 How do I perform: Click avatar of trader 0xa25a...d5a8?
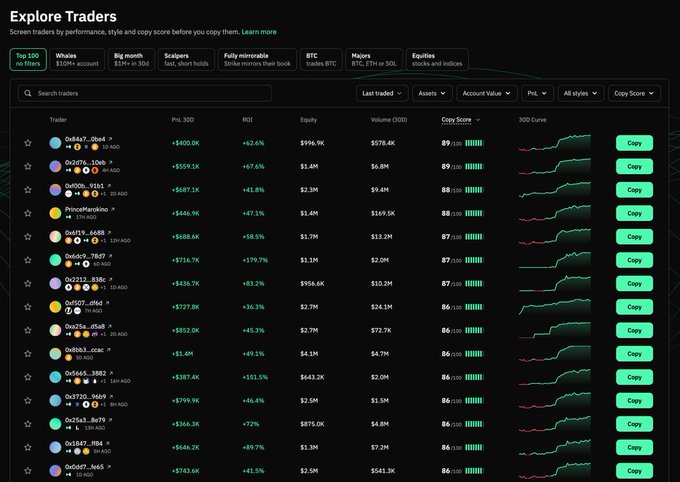[55, 330]
